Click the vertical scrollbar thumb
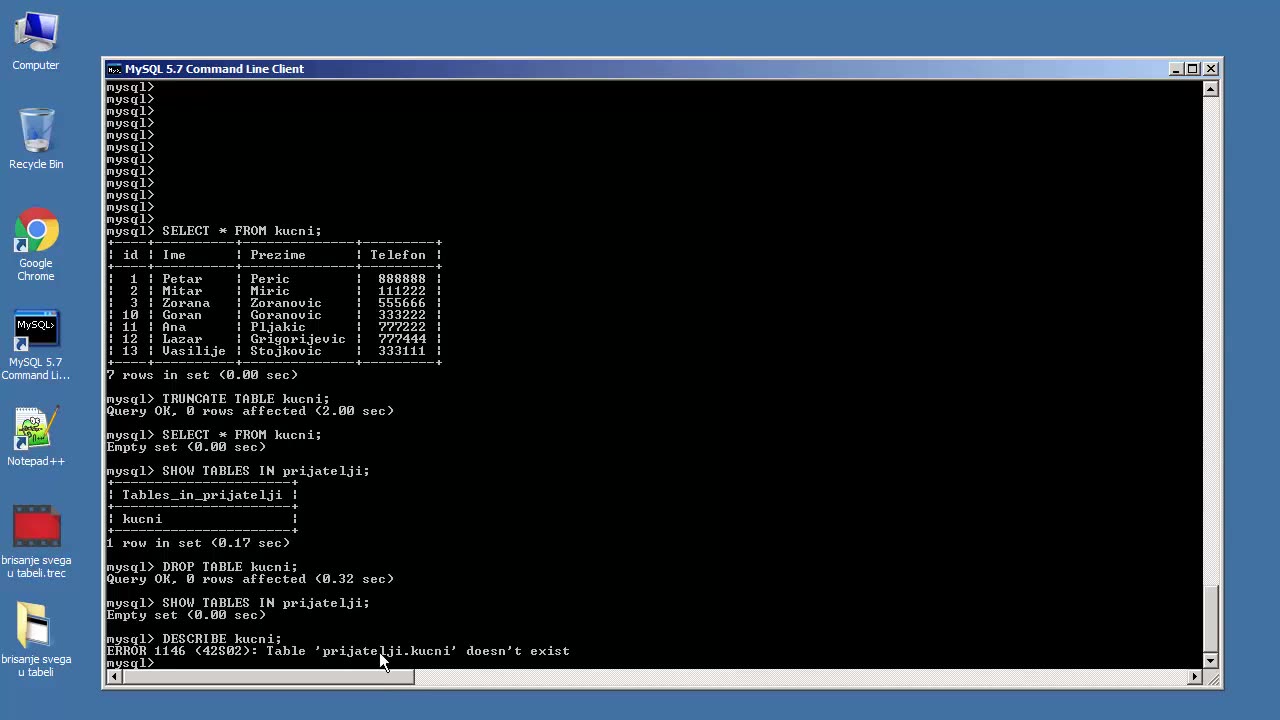This screenshot has width=1280, height=720. pos(1211,618)
